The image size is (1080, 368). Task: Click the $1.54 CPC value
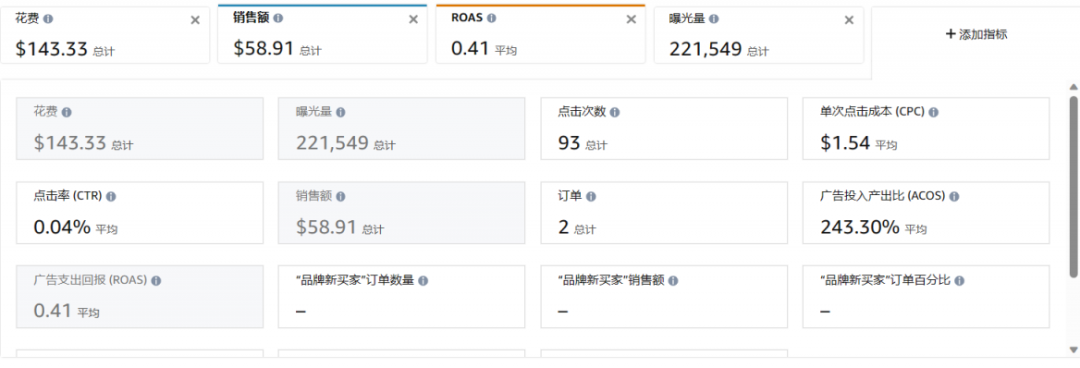845,143
